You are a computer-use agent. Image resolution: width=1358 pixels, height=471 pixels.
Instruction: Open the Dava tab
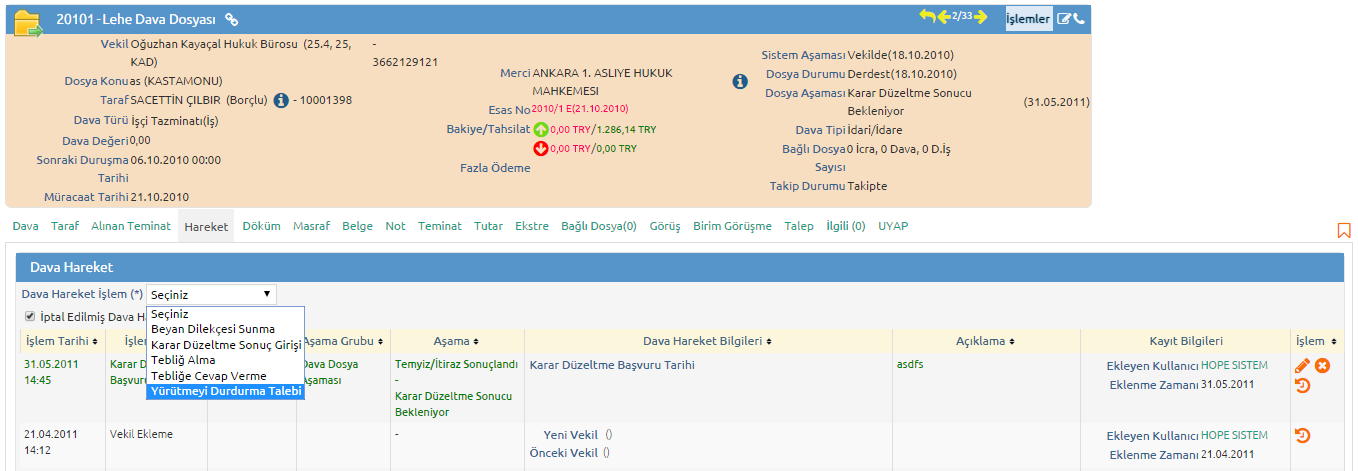(26, 226)
